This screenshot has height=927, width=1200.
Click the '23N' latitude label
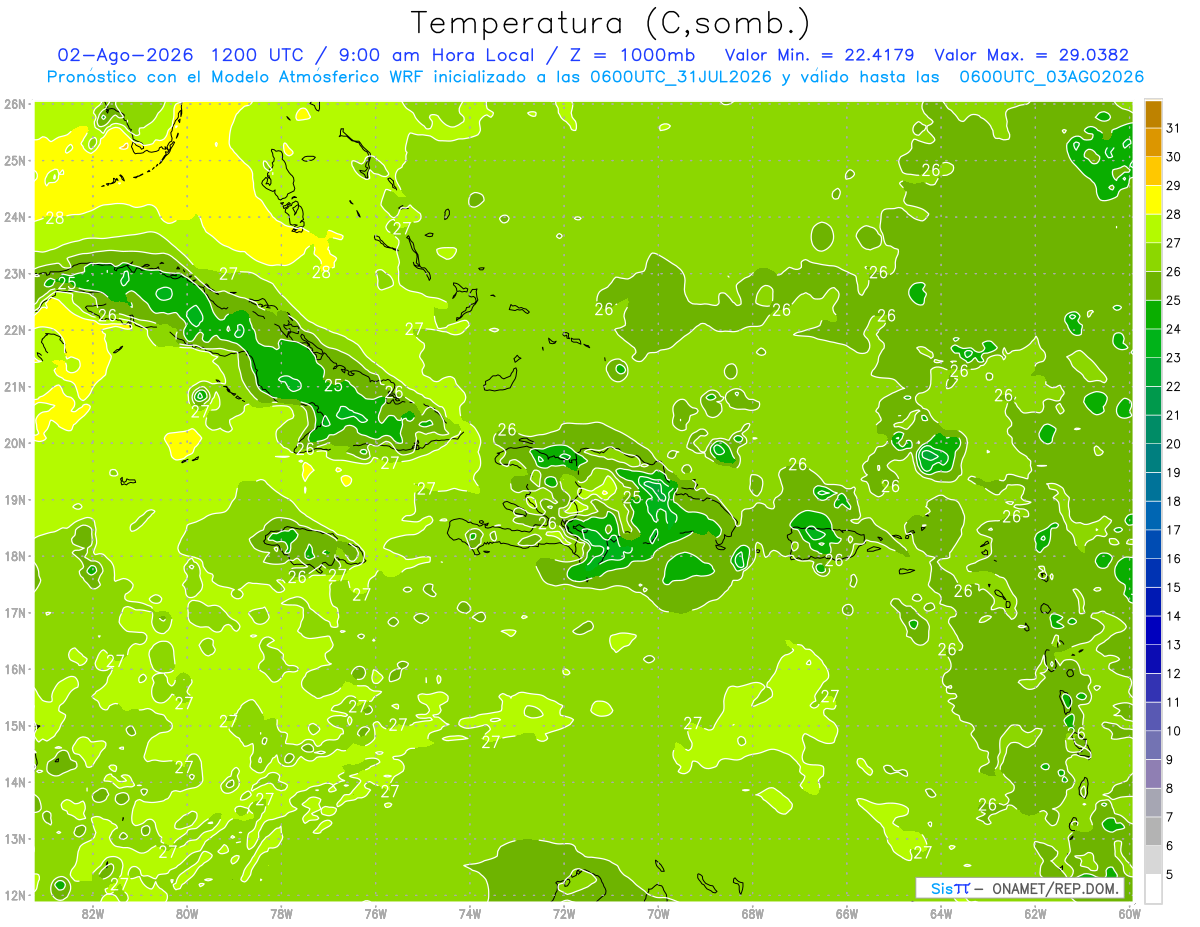(15, 273)
